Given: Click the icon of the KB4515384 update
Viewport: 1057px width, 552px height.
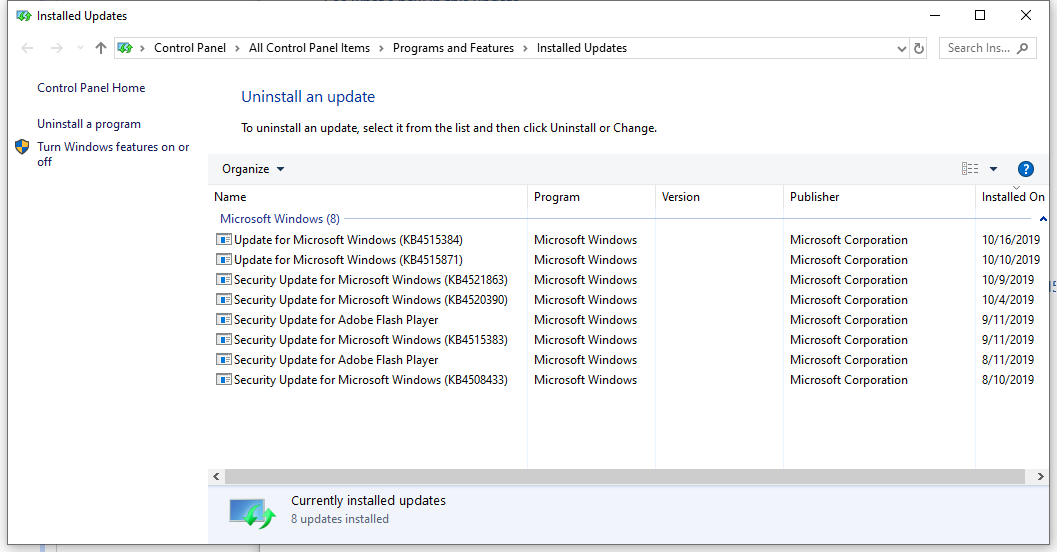Looking at the screenshot, I should click(x=223, y=239).
